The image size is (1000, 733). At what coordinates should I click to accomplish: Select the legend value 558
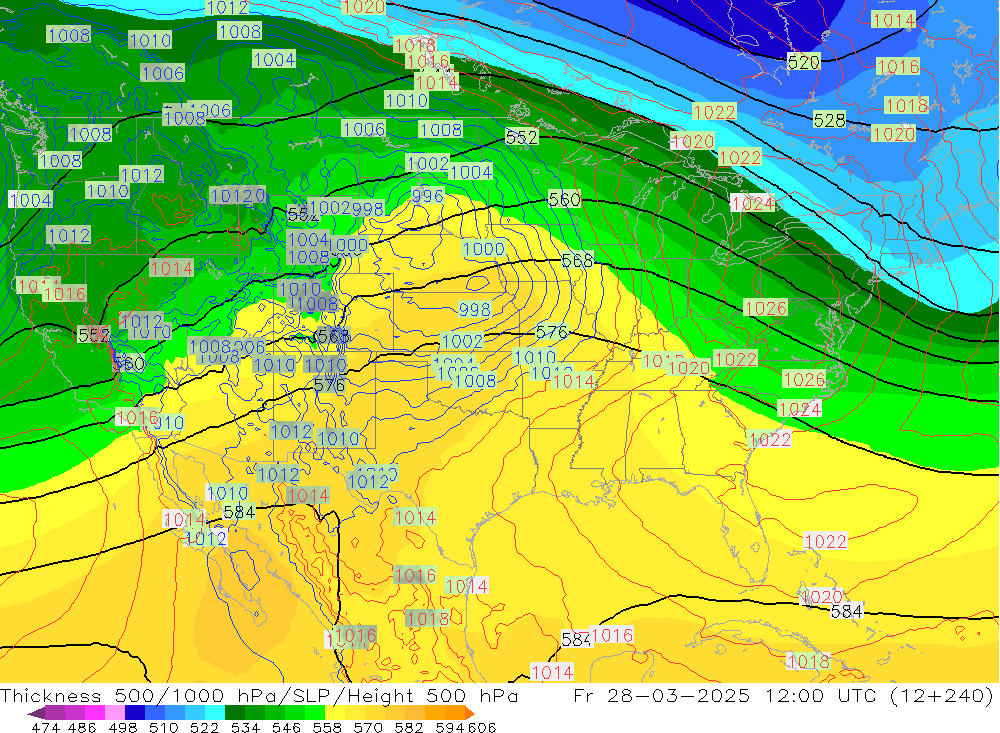[x=327, y=727]
